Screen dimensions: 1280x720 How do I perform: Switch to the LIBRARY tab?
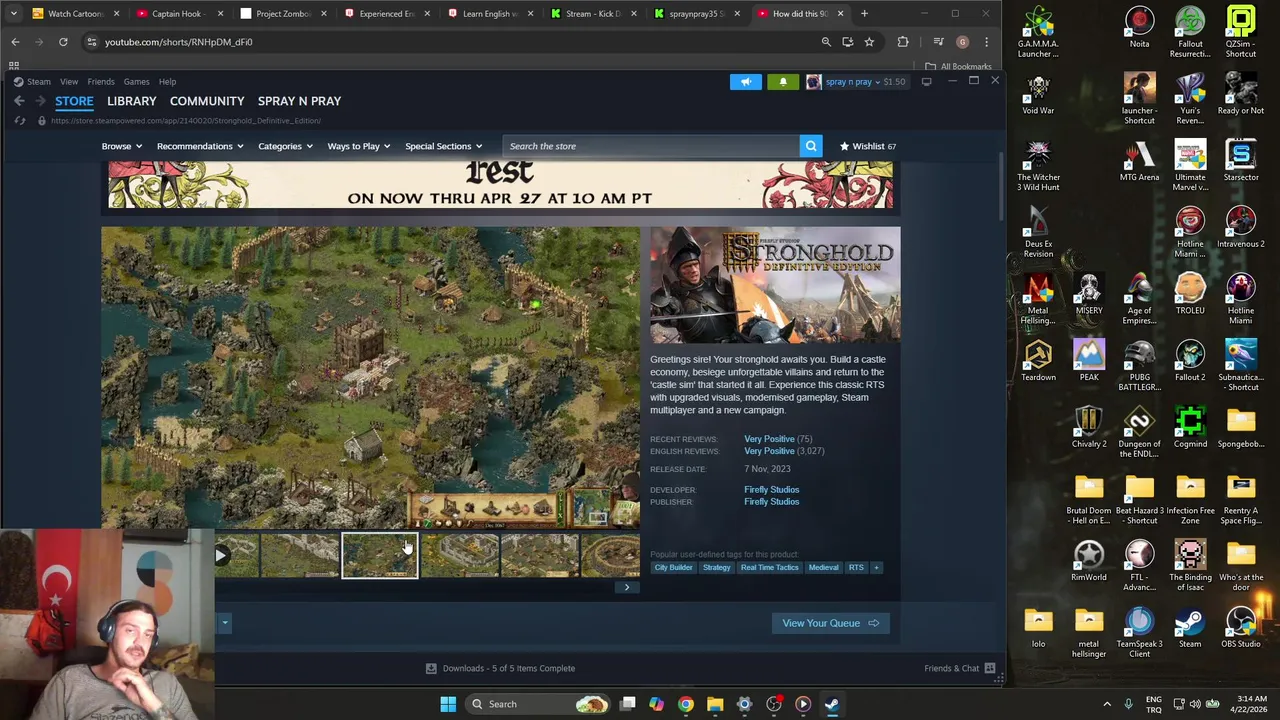132,101
